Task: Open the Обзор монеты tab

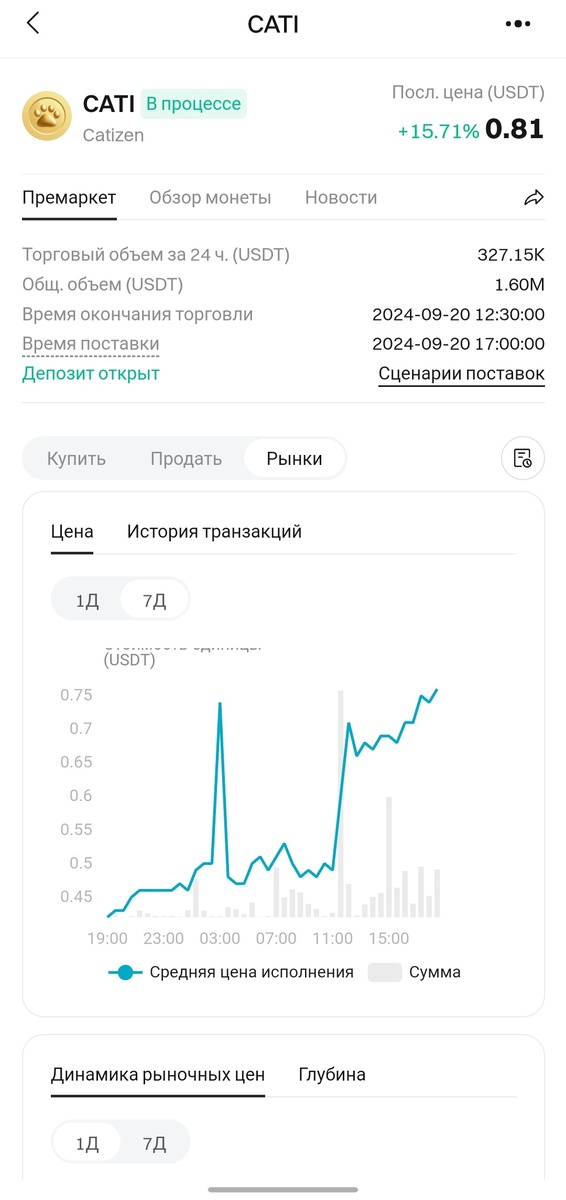Action: pos(210,197)
